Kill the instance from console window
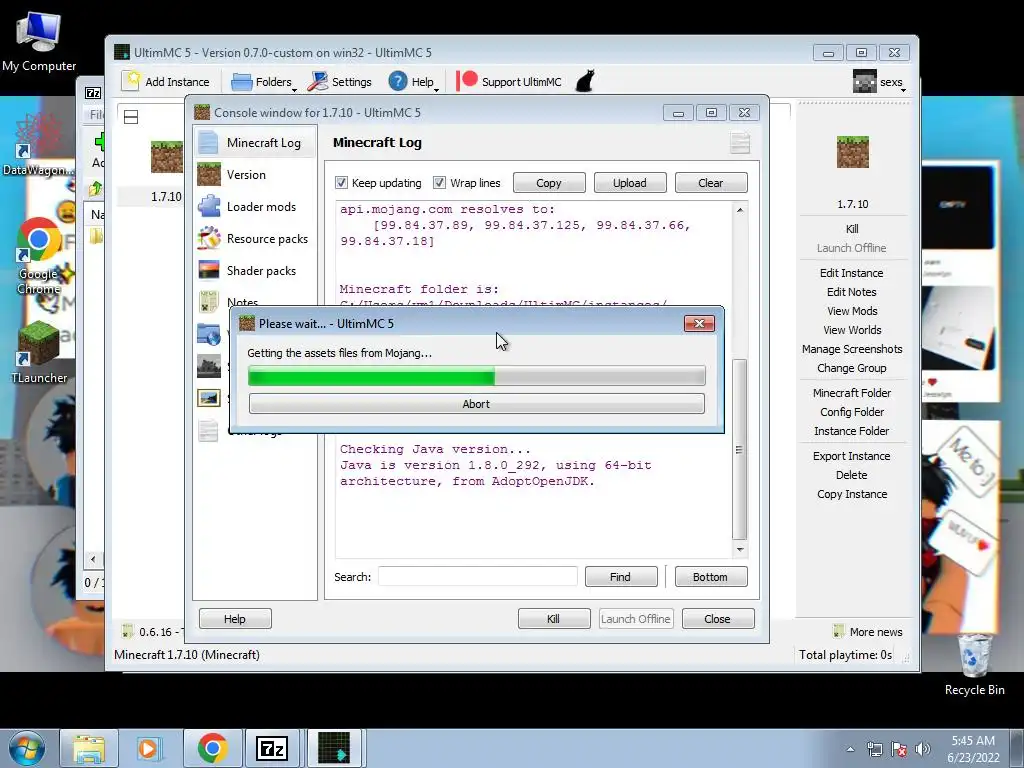This screenshot has height=768, width=1024. (553, 618)
